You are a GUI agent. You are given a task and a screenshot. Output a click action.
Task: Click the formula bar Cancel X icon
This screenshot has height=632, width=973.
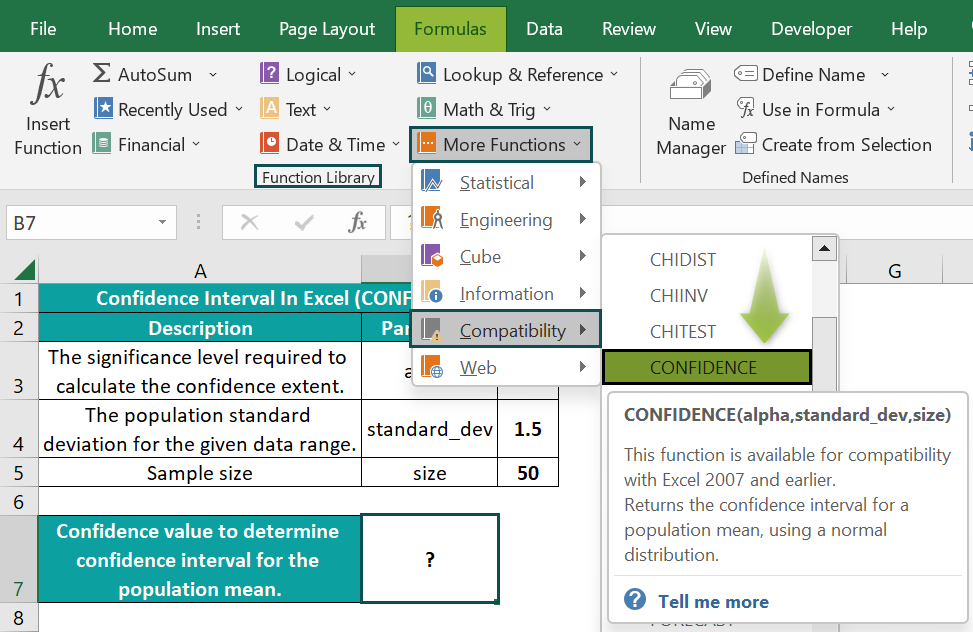point(249,222)
